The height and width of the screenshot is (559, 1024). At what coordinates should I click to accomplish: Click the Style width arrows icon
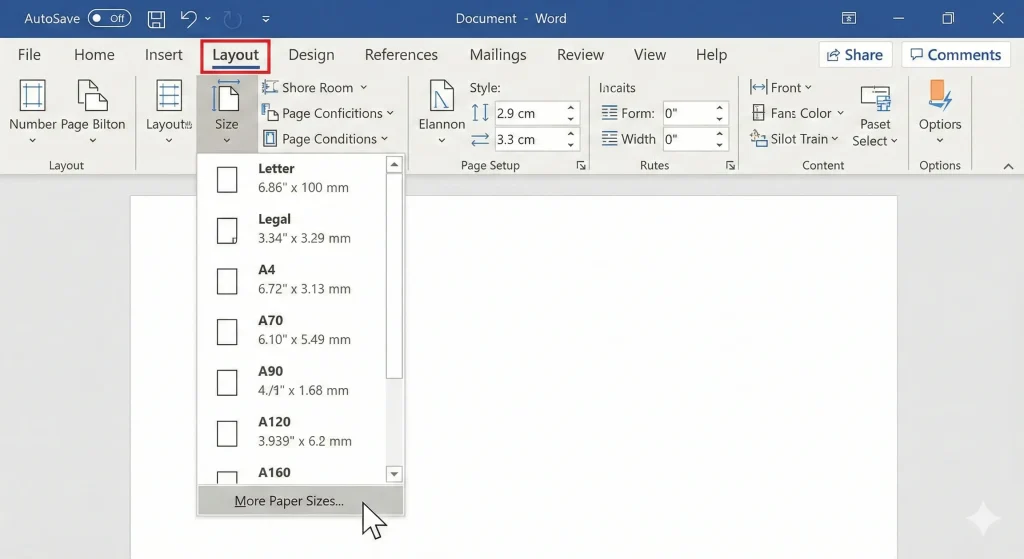(480, 139)
